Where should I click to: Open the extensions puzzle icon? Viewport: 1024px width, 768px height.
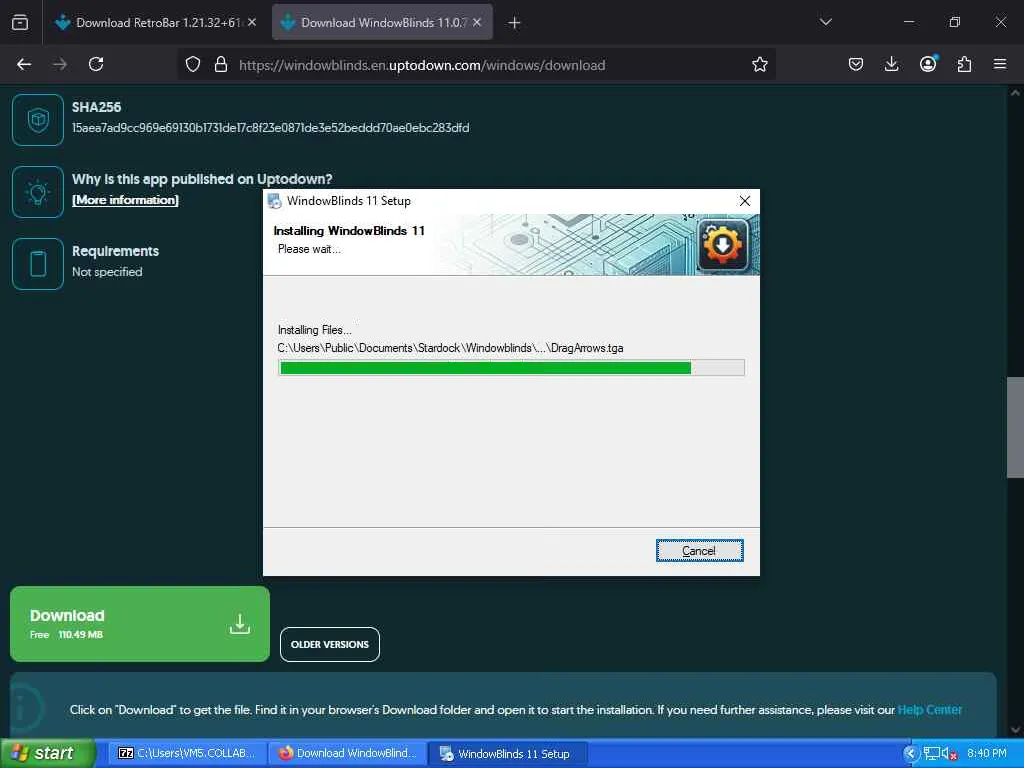(964, 64)
